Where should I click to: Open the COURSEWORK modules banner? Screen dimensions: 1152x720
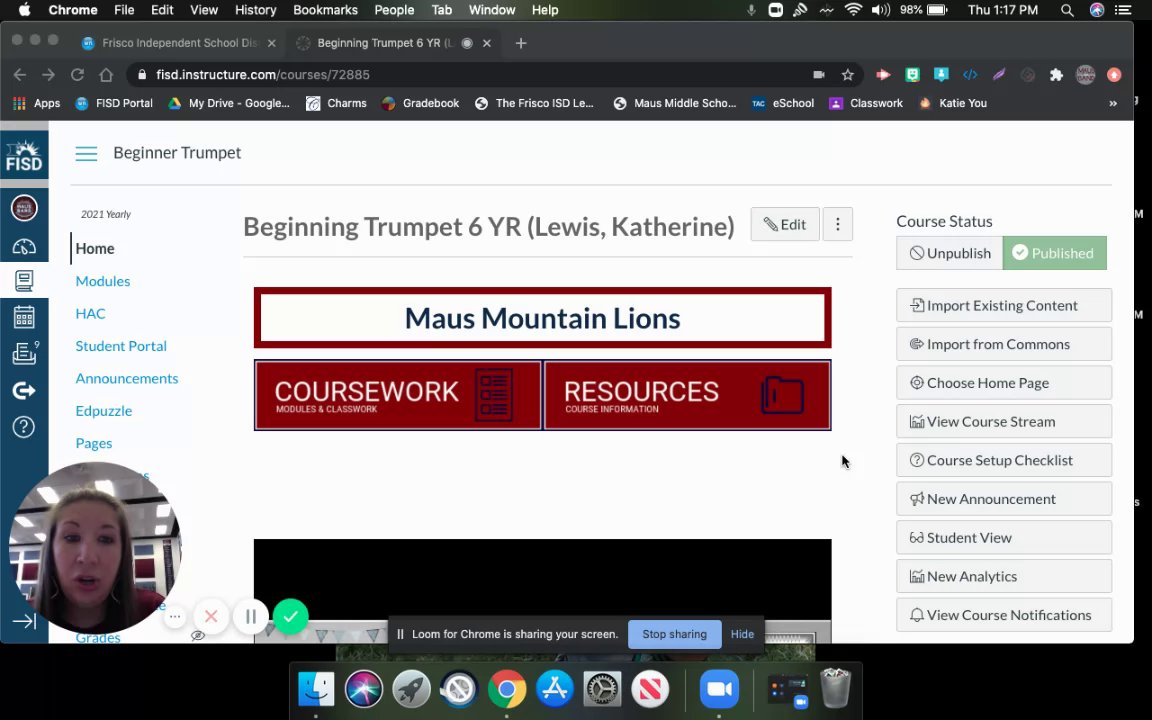coord(397,395)
